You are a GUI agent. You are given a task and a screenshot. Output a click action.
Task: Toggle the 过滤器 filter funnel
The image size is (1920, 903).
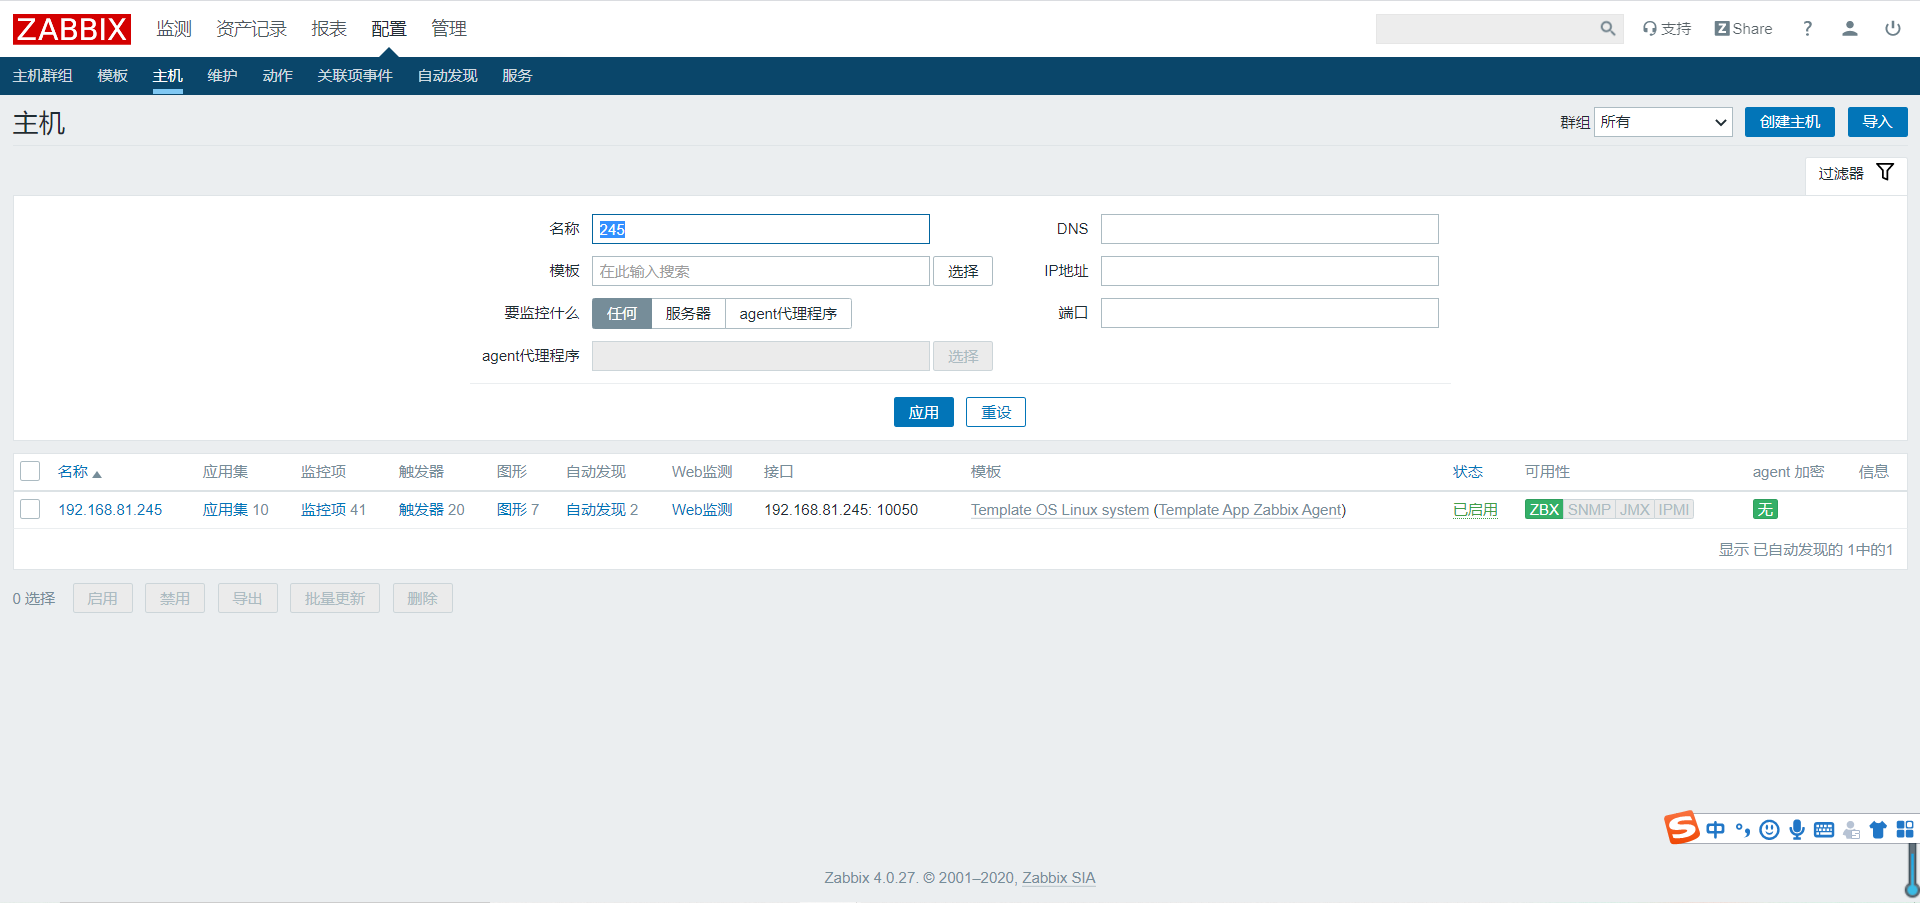[1885, 172]
